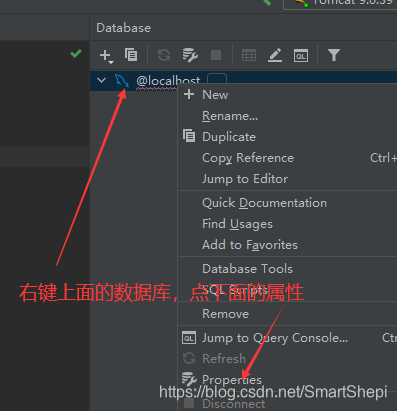Image resolution: width=397 pixels, height=411 pixels.
Task: Click the table editor toolbar icon
Action: 249,55
